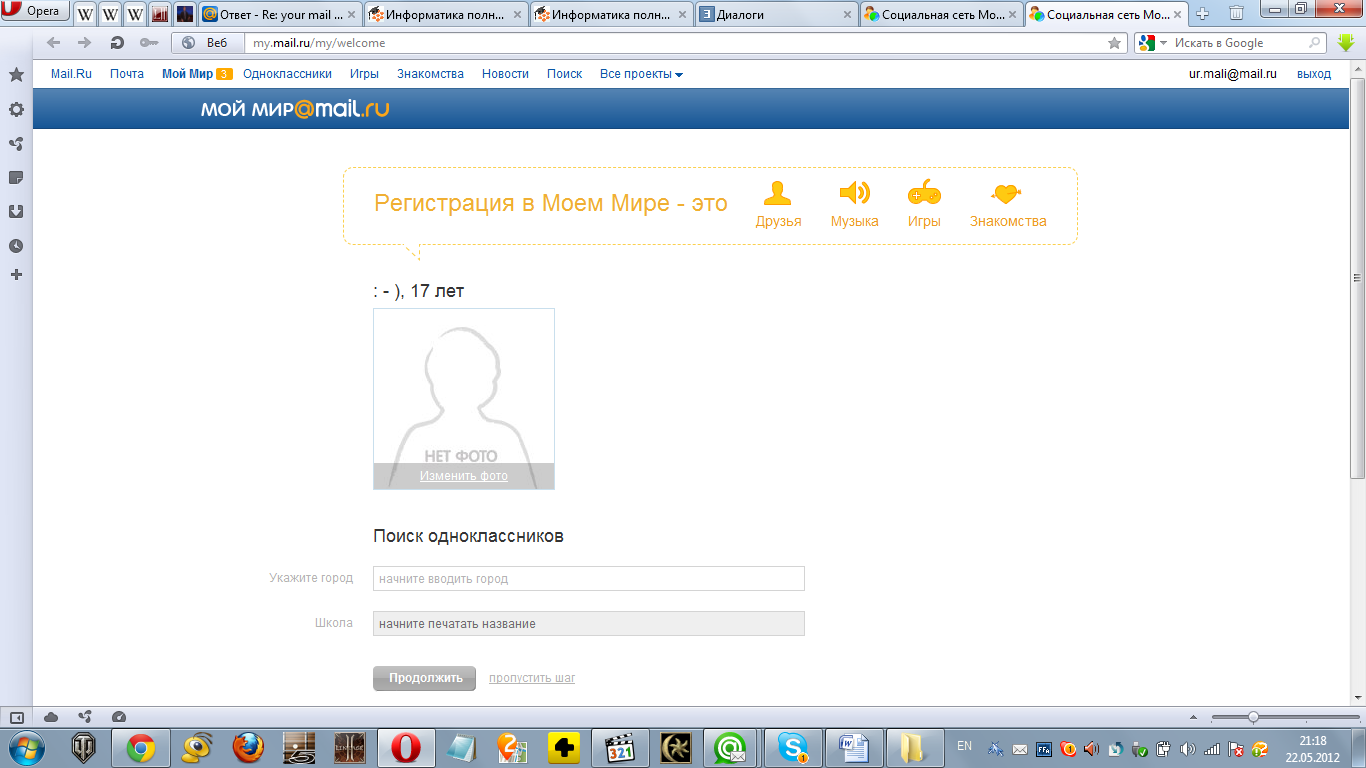1366x768 pixels.
Task: Click the city input field
Action: [x=589, y=579]
